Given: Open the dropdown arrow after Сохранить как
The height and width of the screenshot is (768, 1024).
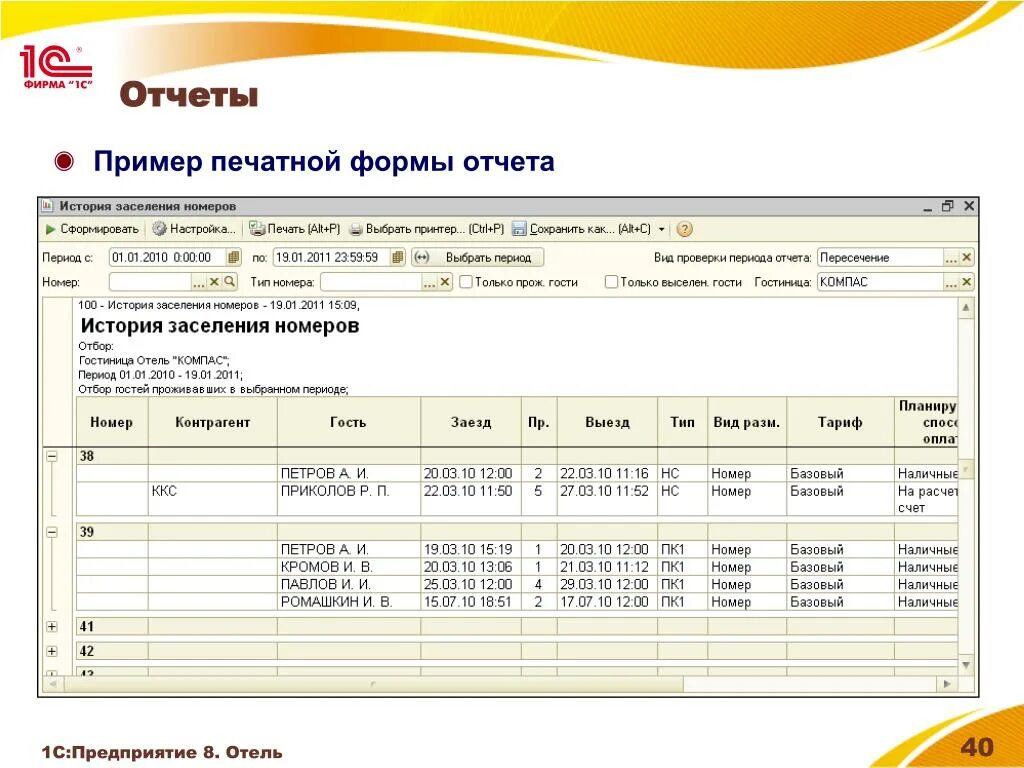Looking at the screenshot, I should pyautogui.click(x=662, y=229).
